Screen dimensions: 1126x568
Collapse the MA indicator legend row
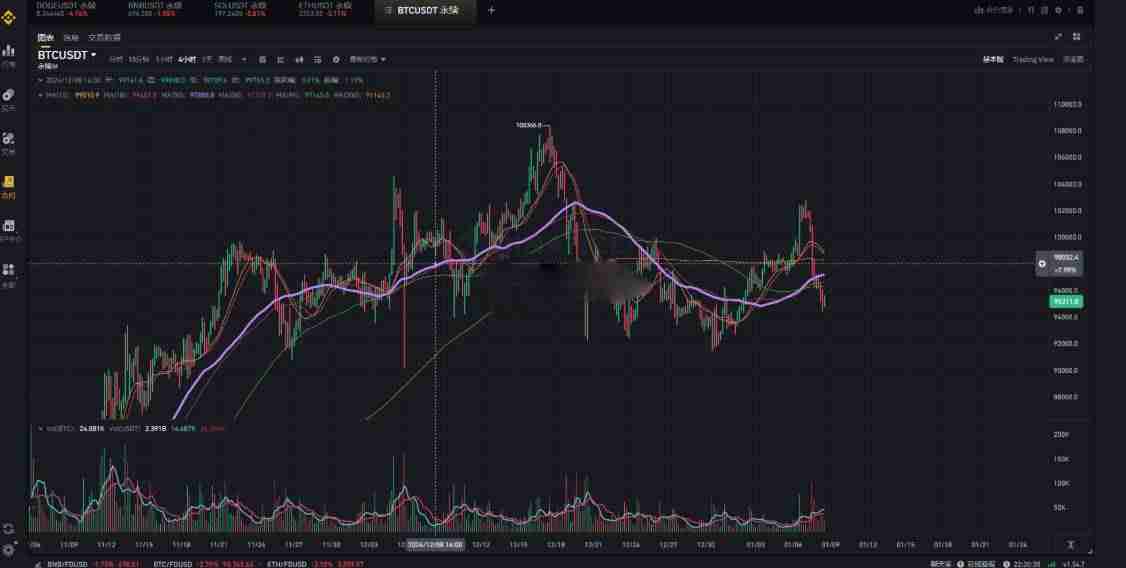(x=40, y=95)
